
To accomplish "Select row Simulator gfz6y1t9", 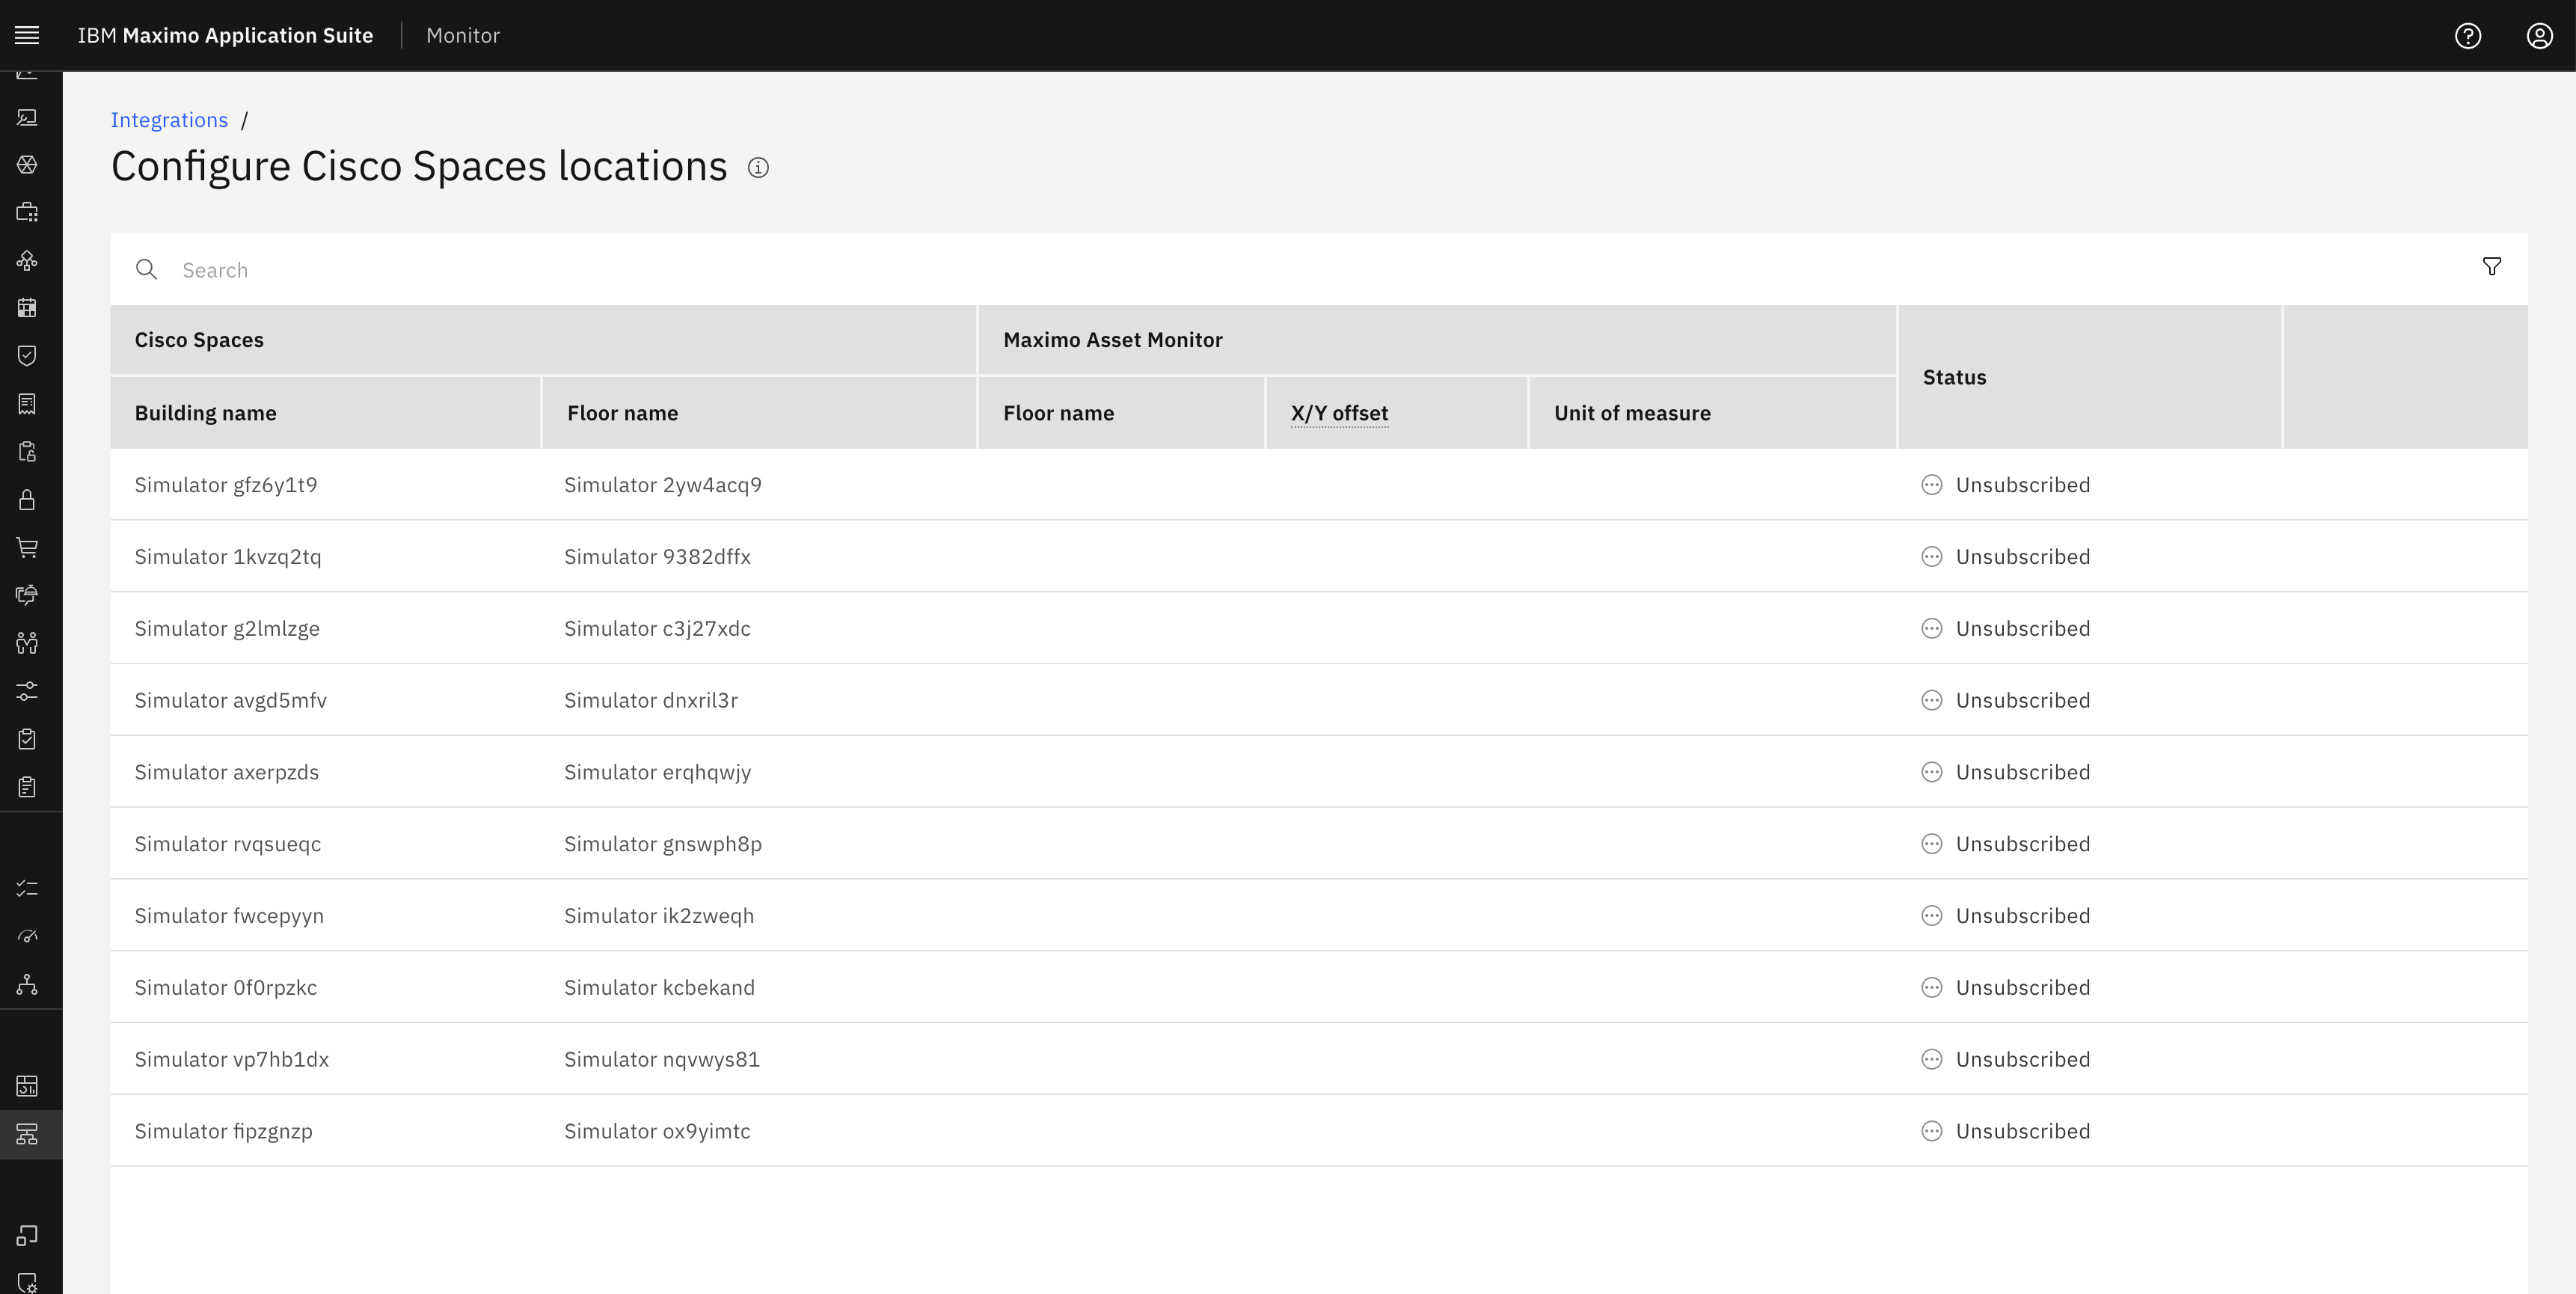I will pos(1319,485).
